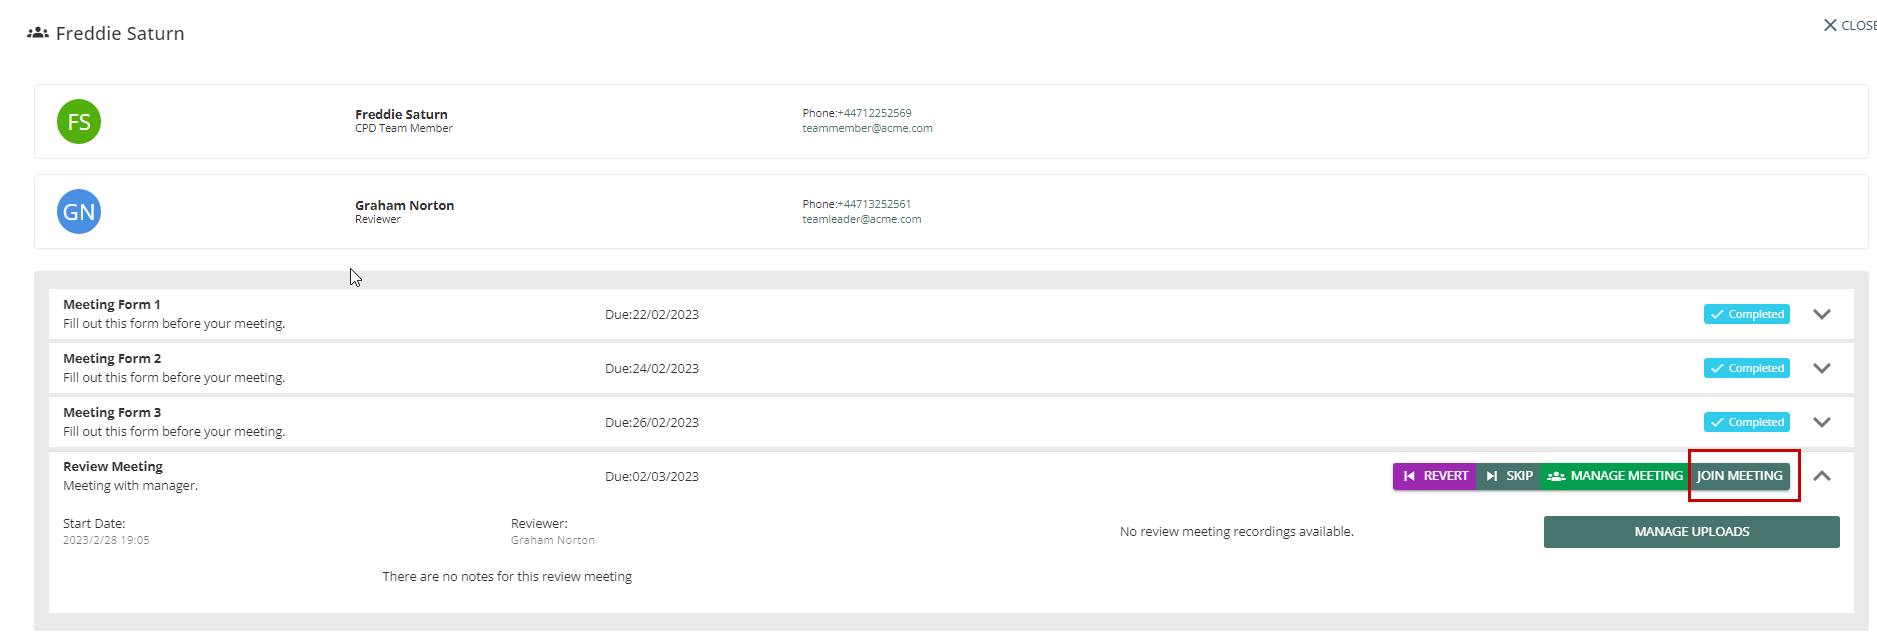Collapse the Review Meeting section
Image resolution: width=1877 pixels, height=639 pixels.
1822,476
